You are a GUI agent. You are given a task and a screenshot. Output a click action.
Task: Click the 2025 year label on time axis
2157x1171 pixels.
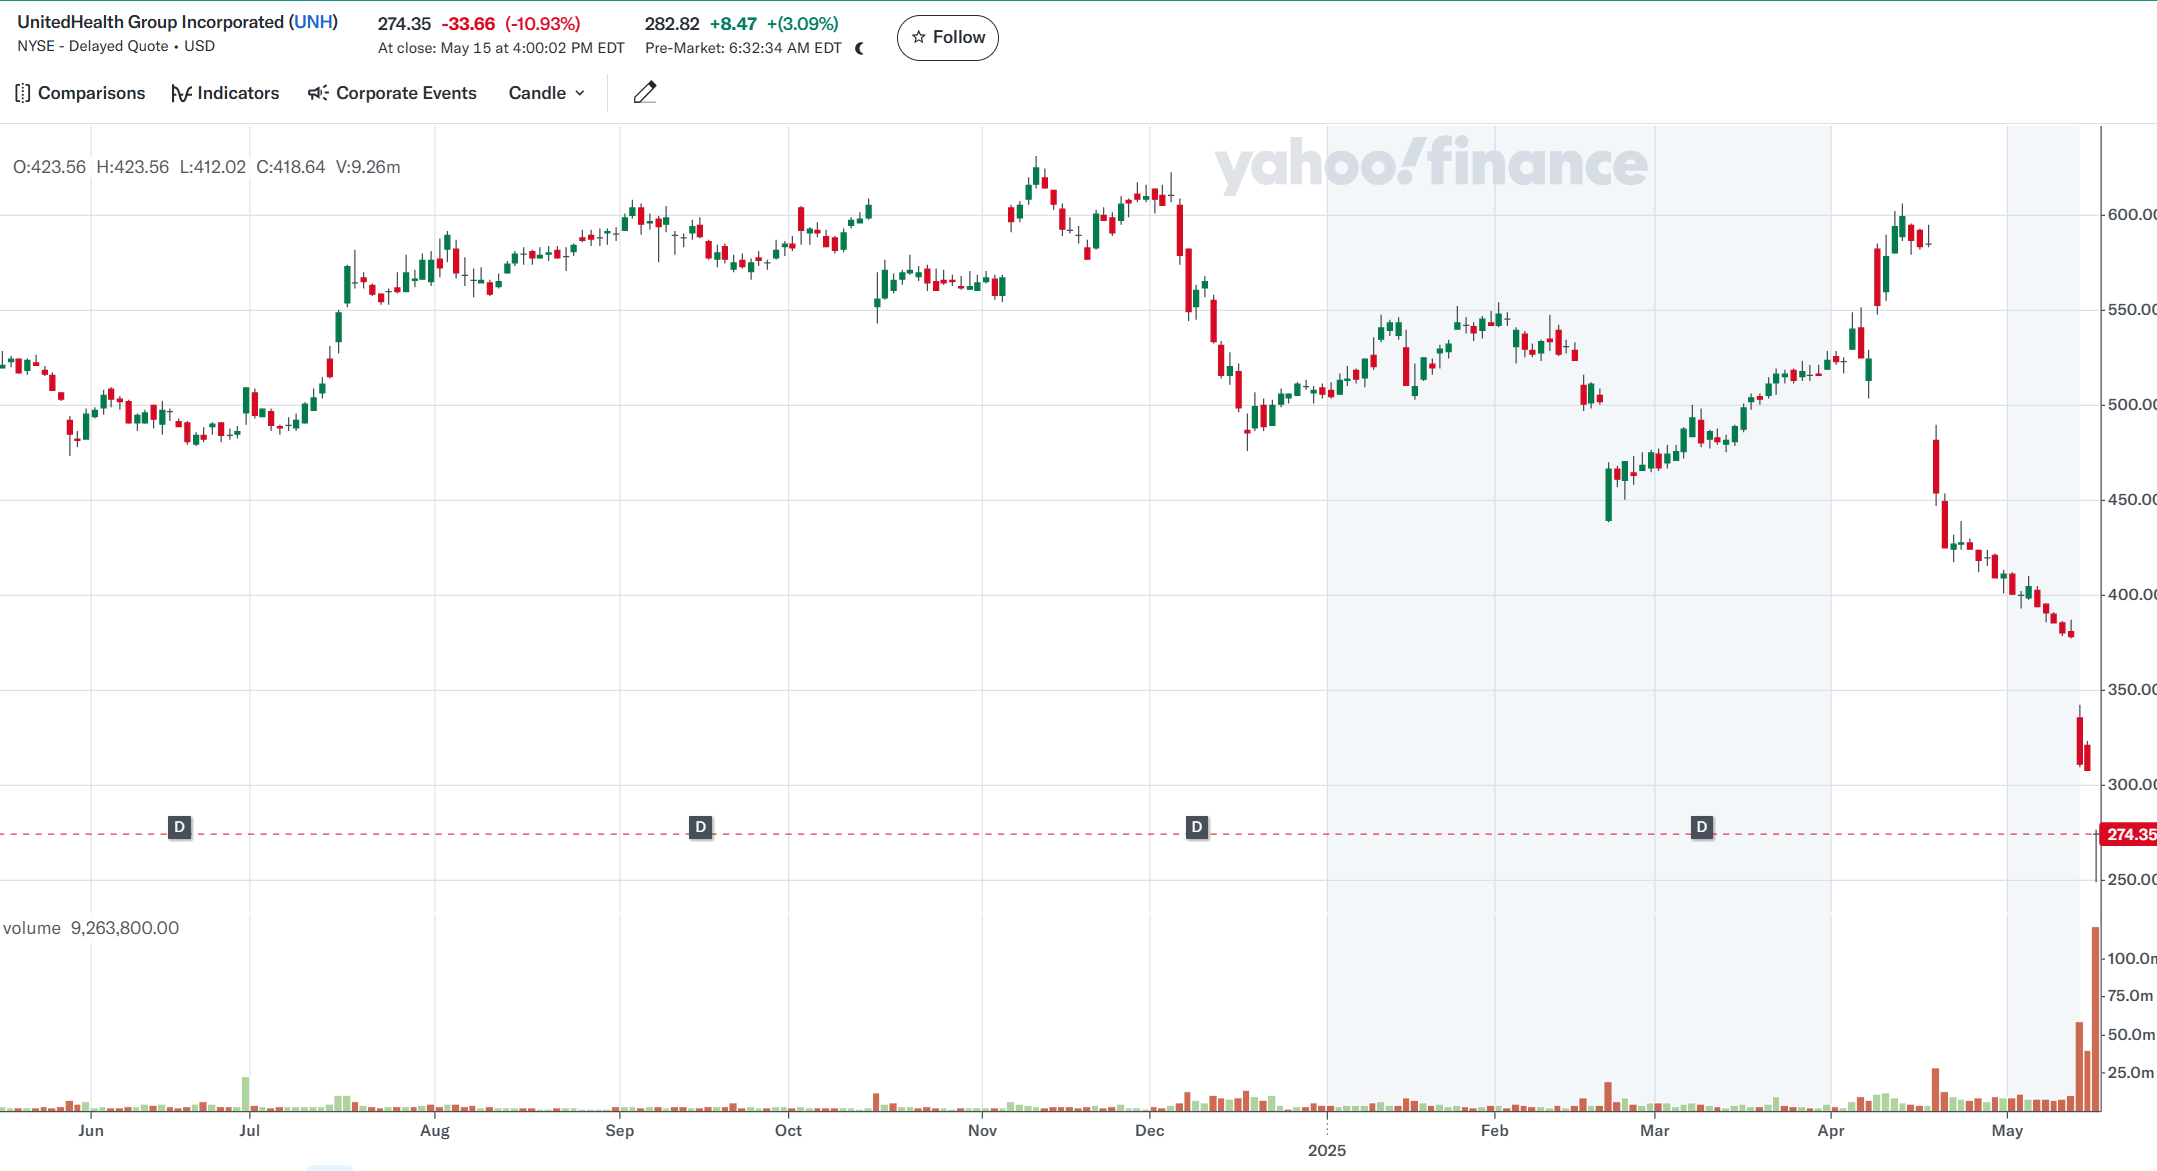click(1327, 1150)
